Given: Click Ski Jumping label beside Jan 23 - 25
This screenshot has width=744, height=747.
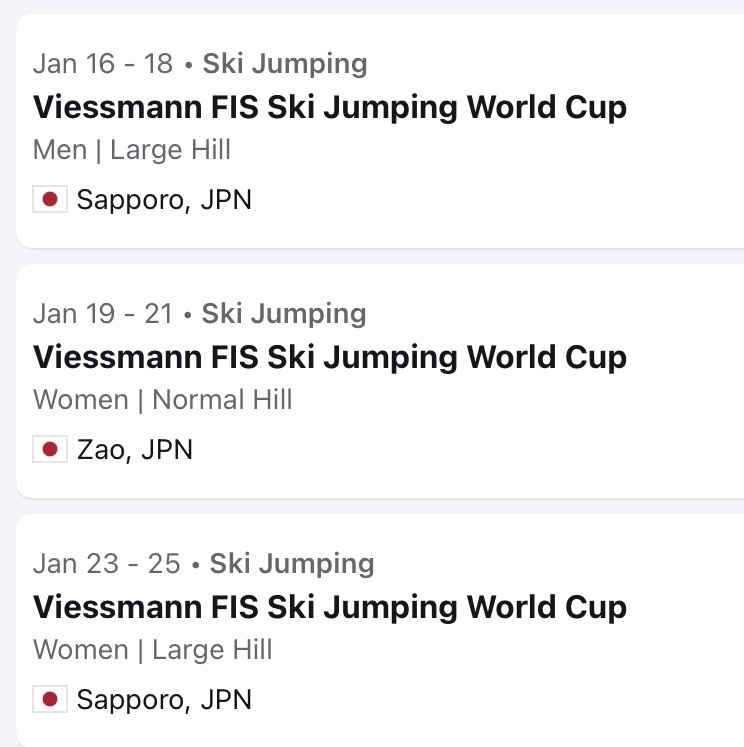Looking at the screenshot, I should pyautogui.click(x=292, y=564).
